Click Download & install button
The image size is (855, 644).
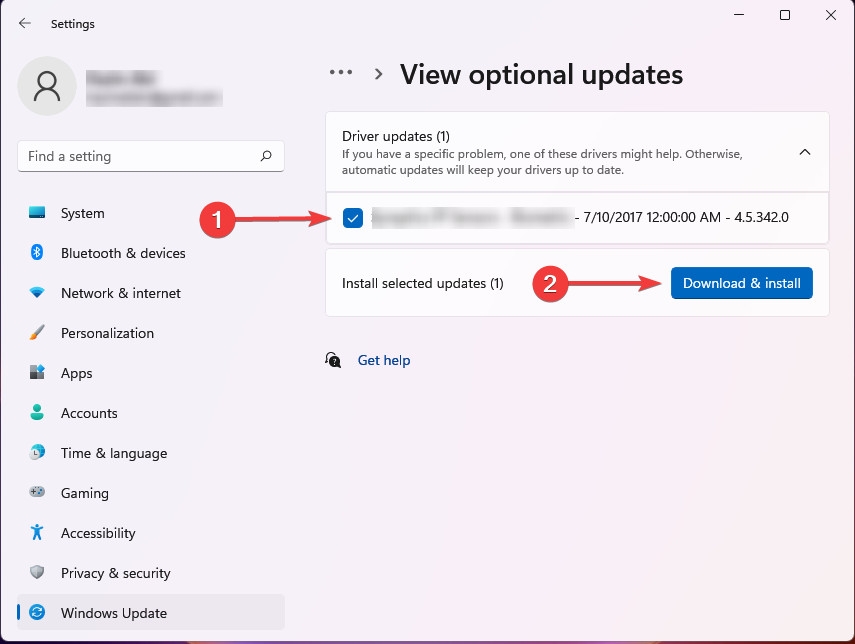[742, 283]
